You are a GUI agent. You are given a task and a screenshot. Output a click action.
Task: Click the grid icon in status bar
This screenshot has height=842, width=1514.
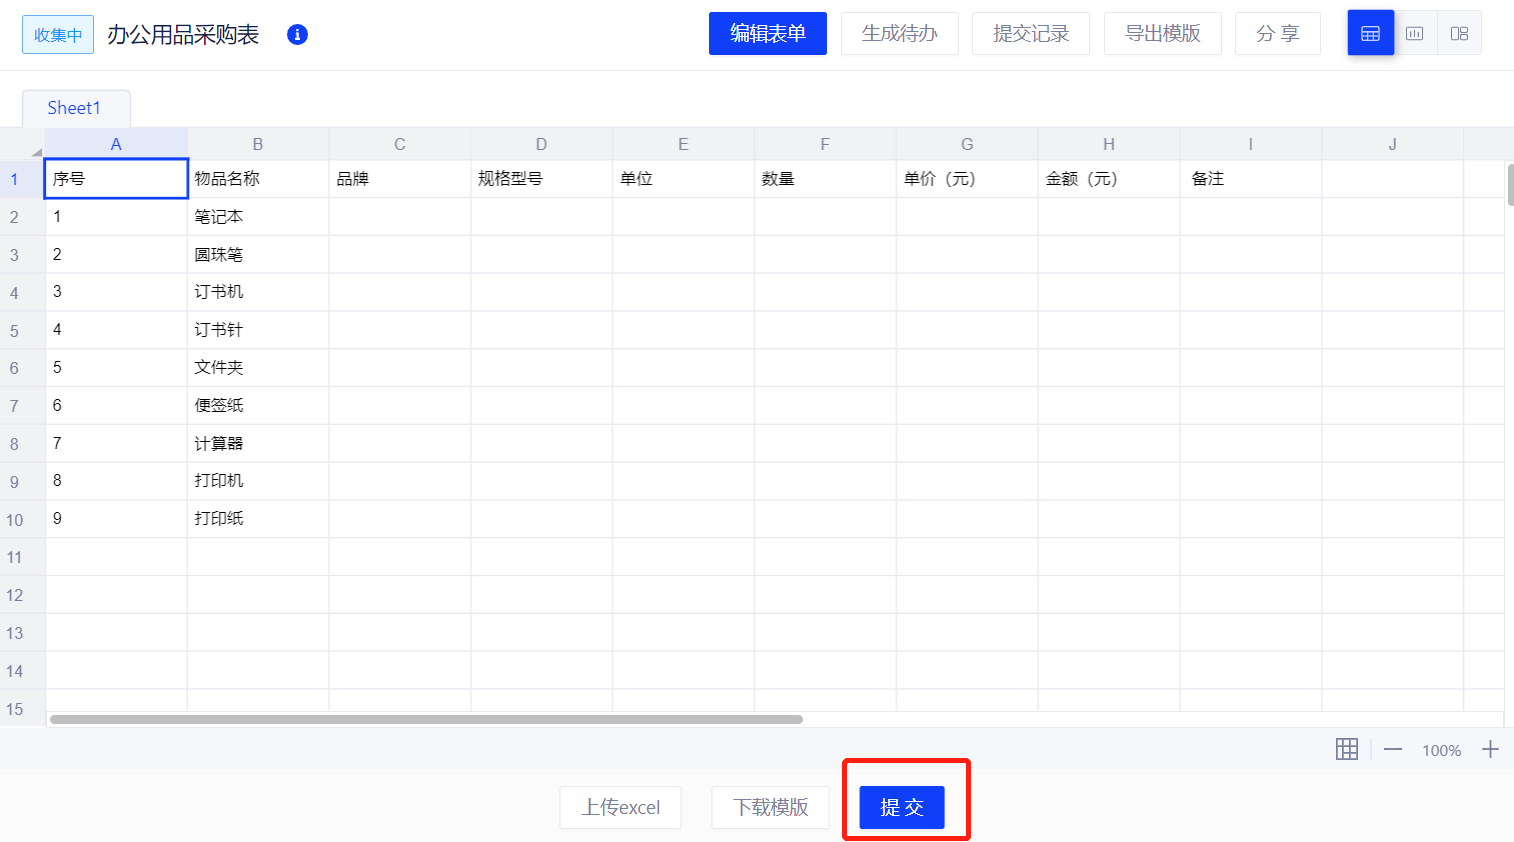click(1347, 749)
